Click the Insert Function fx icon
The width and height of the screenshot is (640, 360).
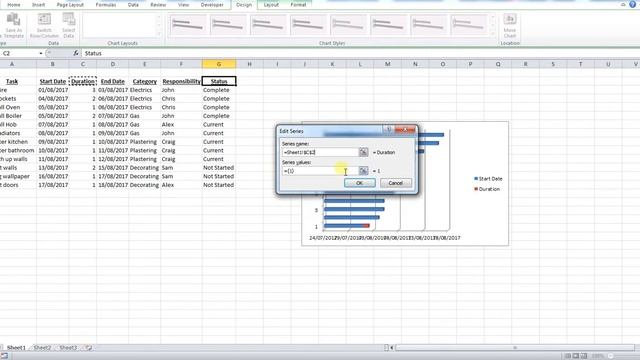coord(76,53)
